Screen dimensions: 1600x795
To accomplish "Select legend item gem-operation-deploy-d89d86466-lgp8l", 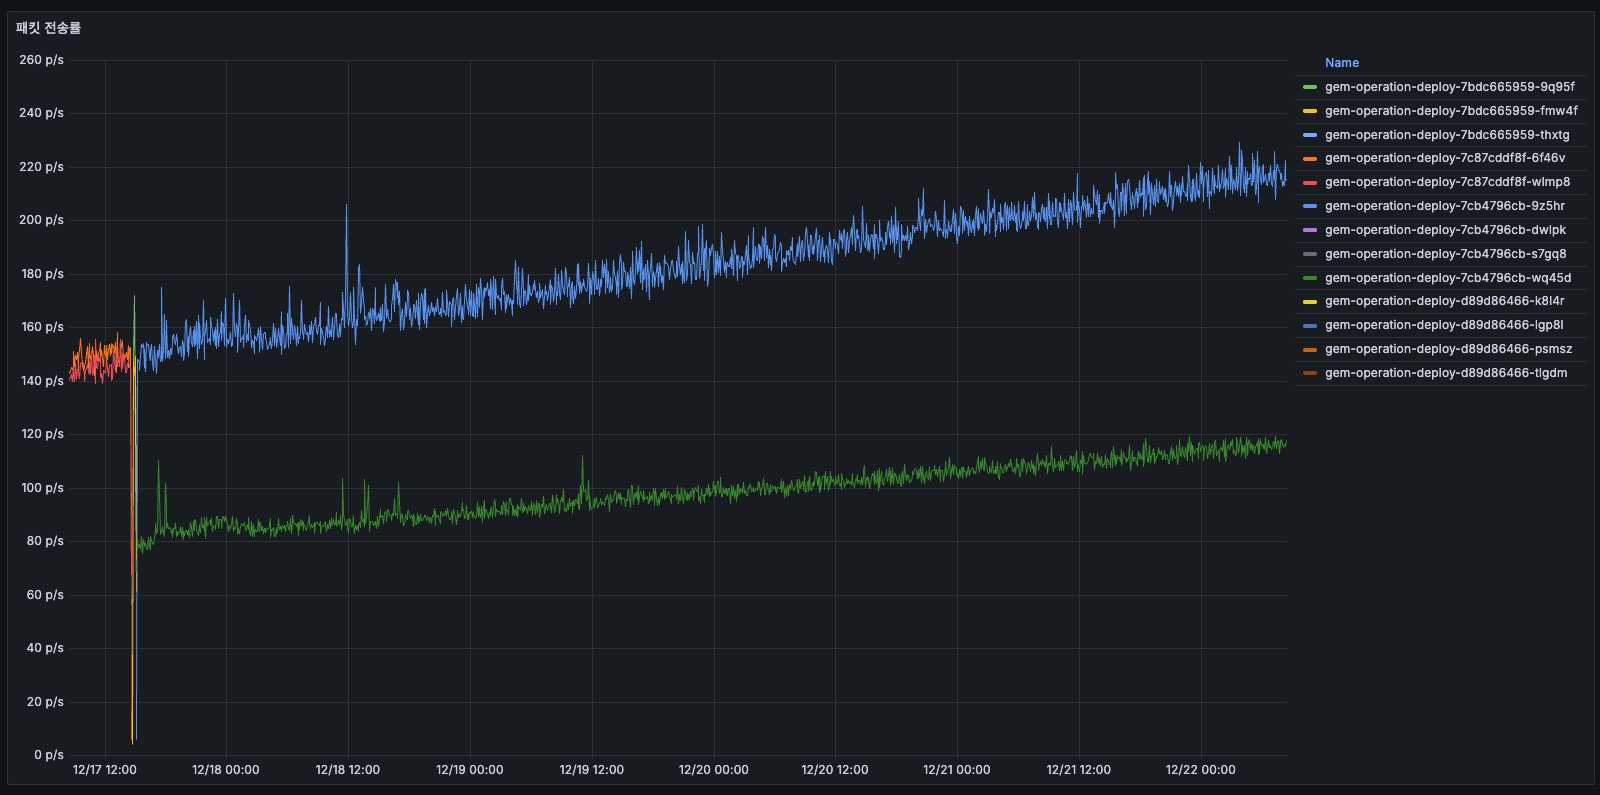I will point(1443,325).
